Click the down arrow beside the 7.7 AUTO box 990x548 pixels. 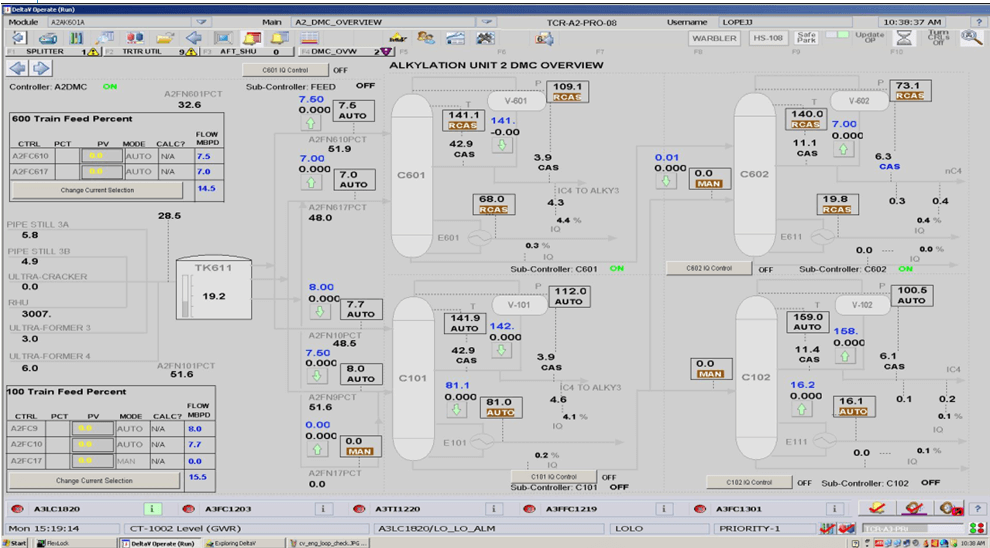[x=319, y=311]
